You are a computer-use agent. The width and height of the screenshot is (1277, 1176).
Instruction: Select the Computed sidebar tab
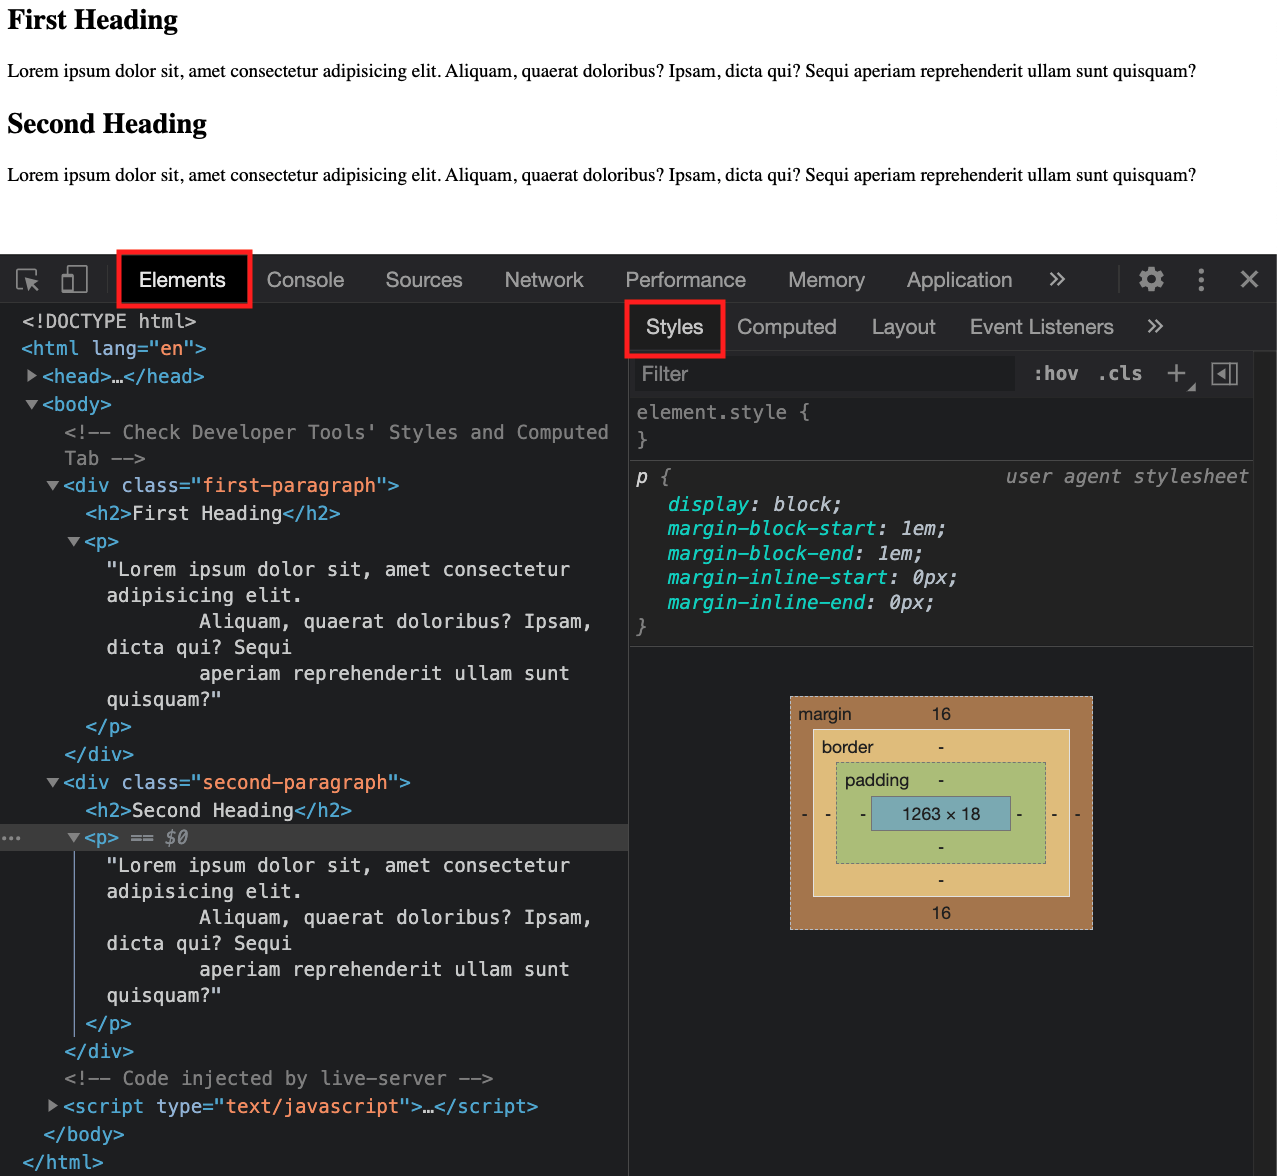[787, 327]
